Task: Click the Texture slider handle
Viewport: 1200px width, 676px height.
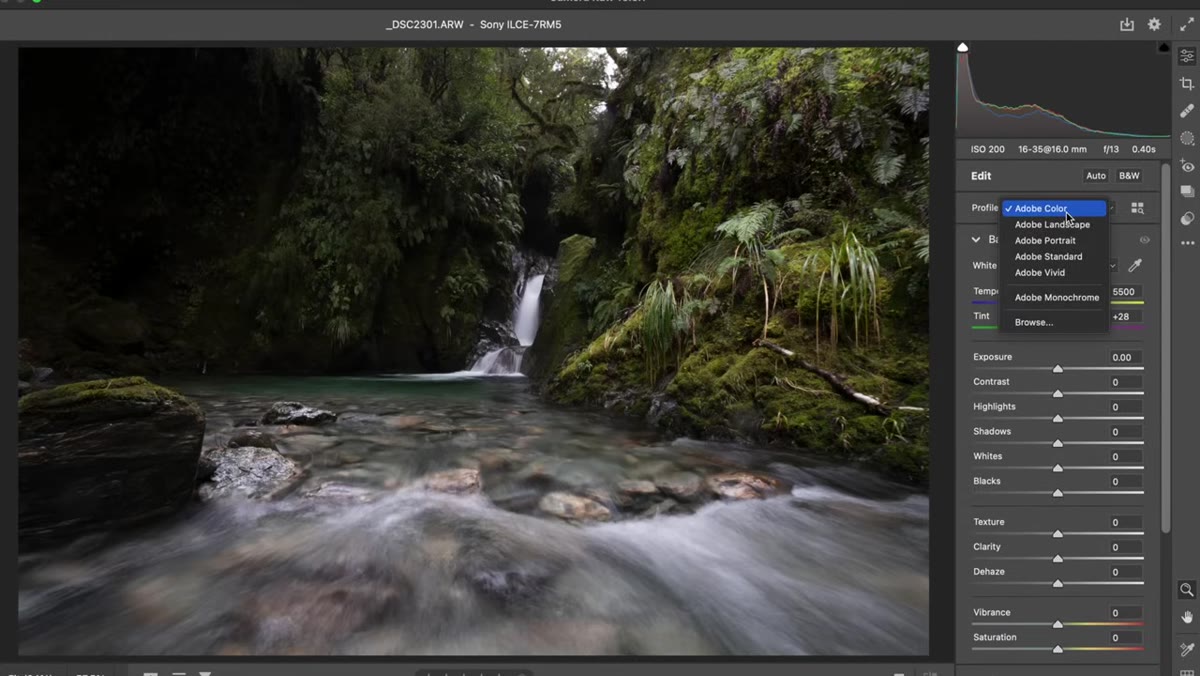Action: point(1058,534)
